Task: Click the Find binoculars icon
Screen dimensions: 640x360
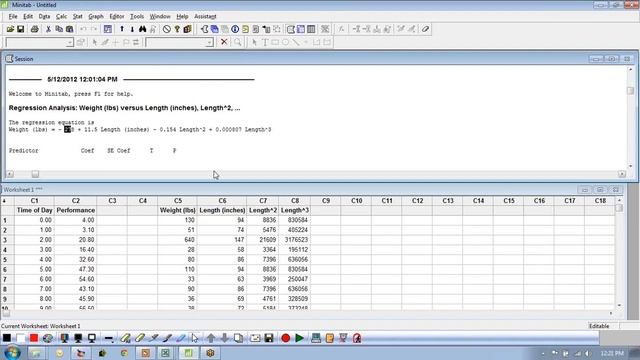Action: (142, 29)
